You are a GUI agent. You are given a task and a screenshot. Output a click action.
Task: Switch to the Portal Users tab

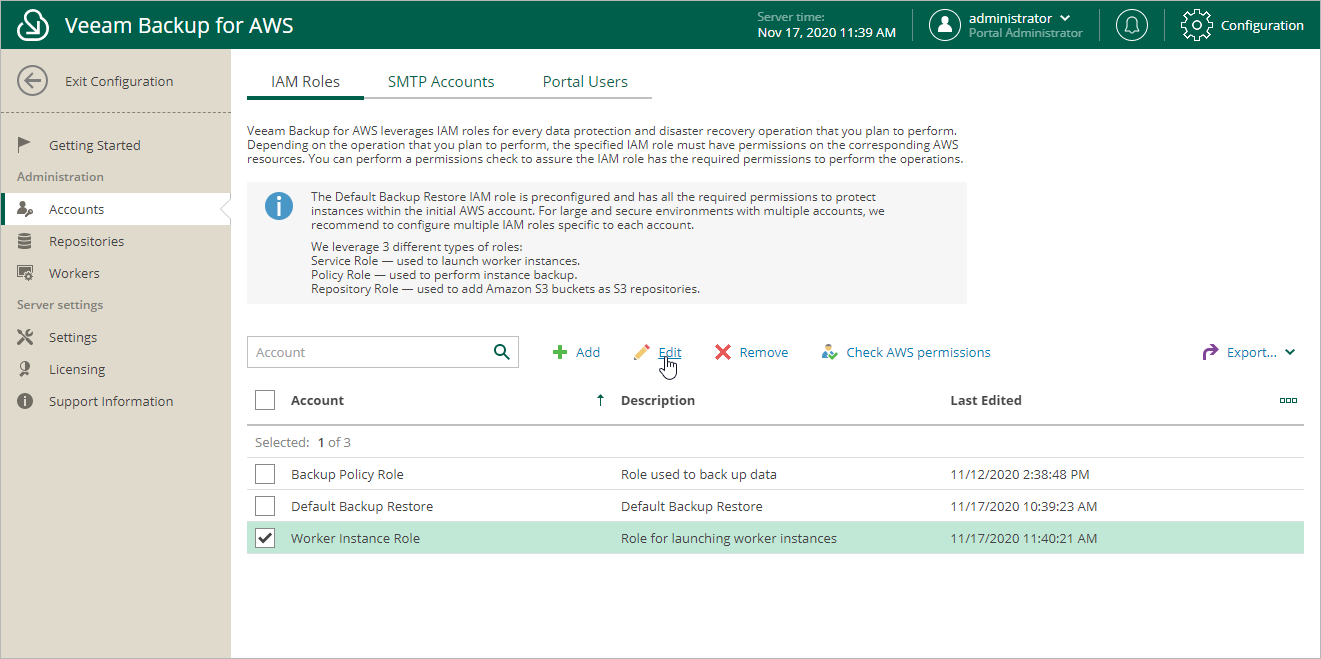coord(585,82)
